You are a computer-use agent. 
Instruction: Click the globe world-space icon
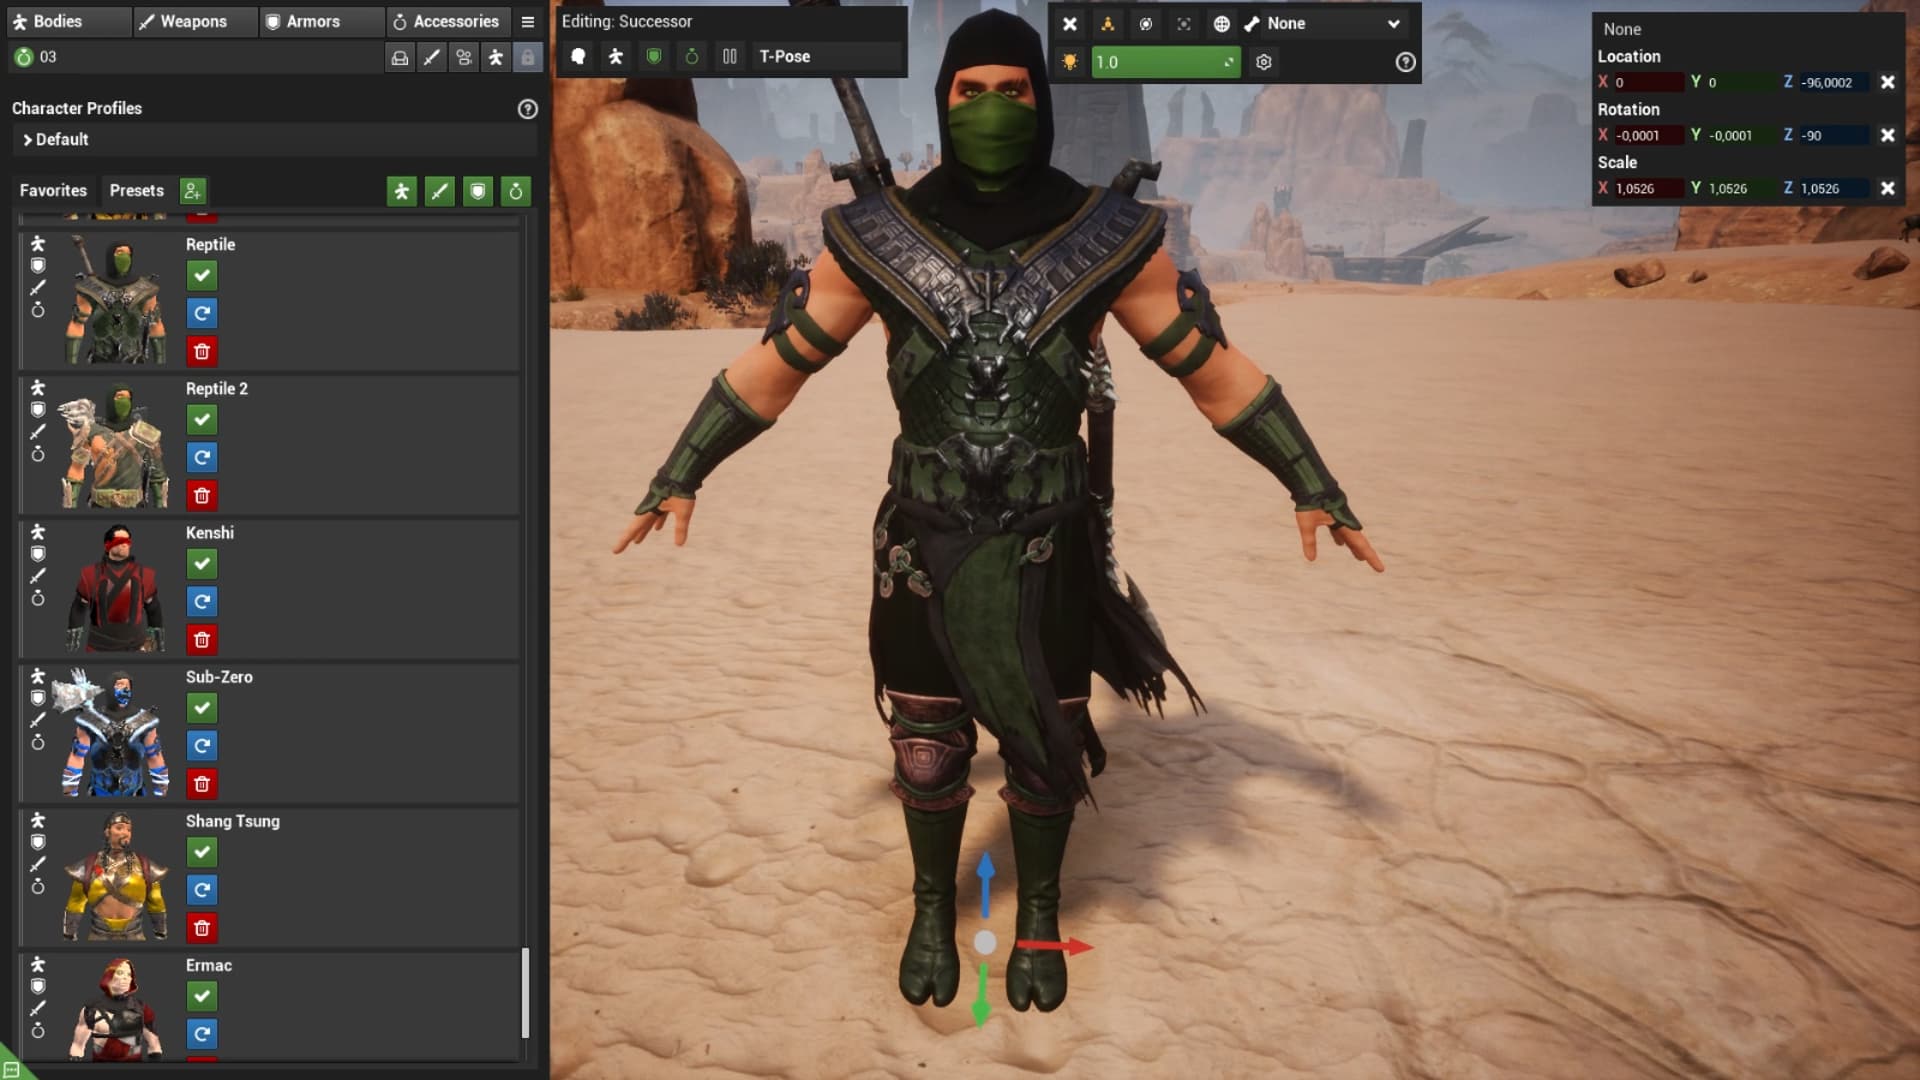click(1221, 24)
